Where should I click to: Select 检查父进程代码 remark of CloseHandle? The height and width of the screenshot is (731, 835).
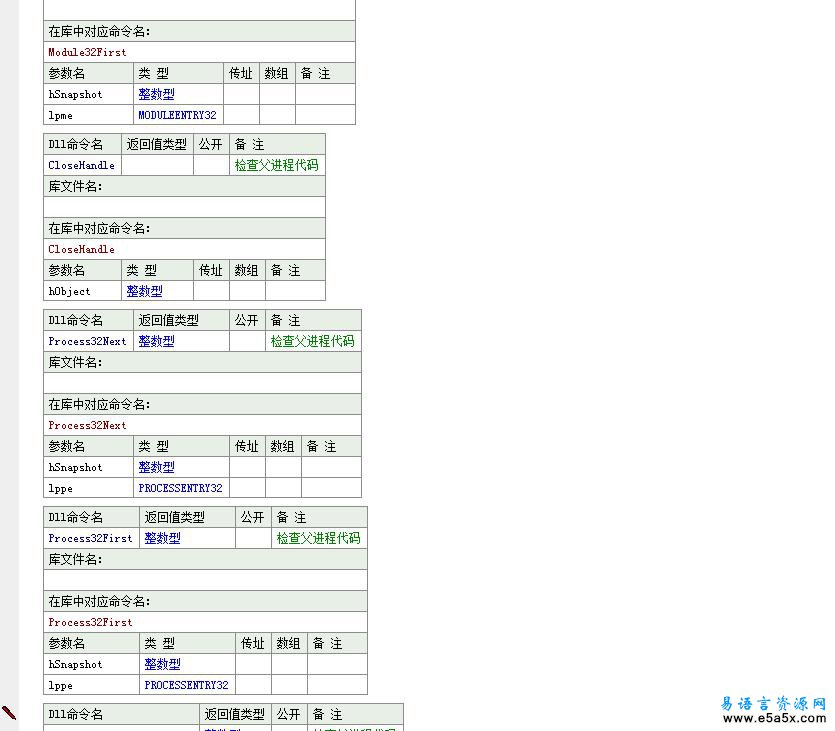pyautogui.click(x=276, y=165)
